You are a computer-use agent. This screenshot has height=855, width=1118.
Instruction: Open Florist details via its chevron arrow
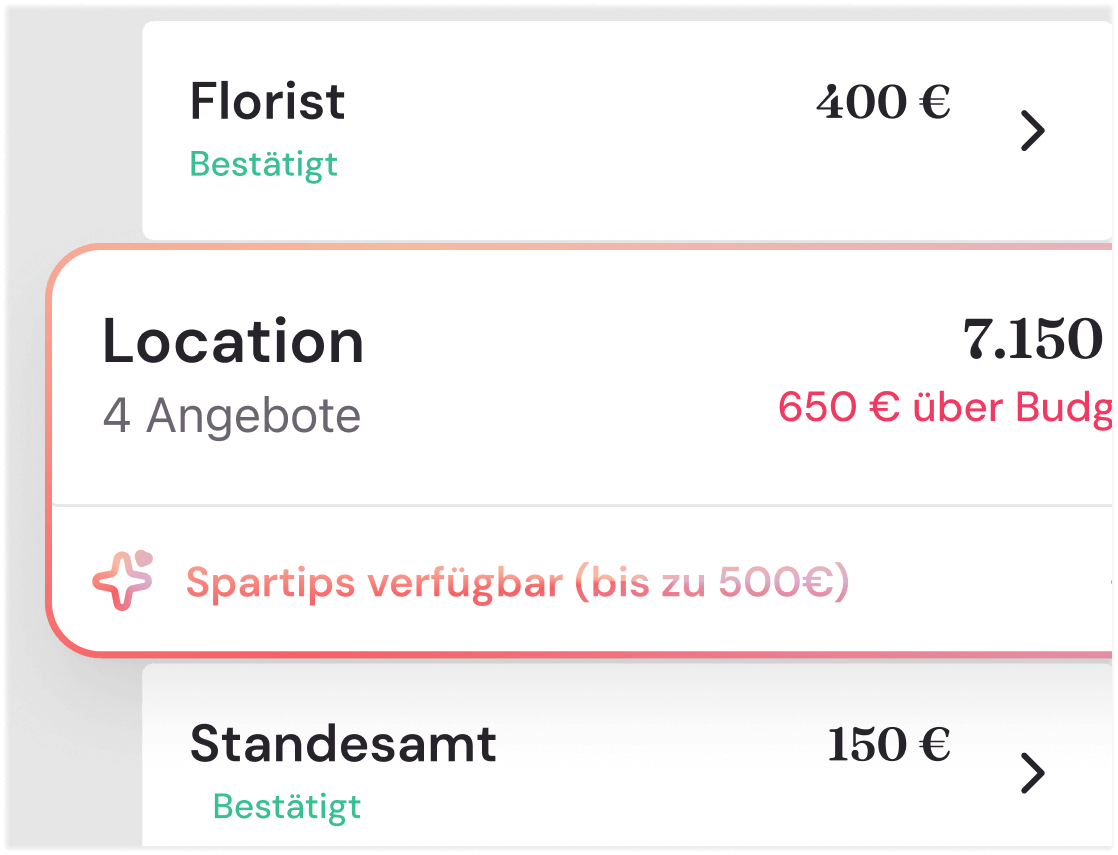click(x=1032, y=131)
